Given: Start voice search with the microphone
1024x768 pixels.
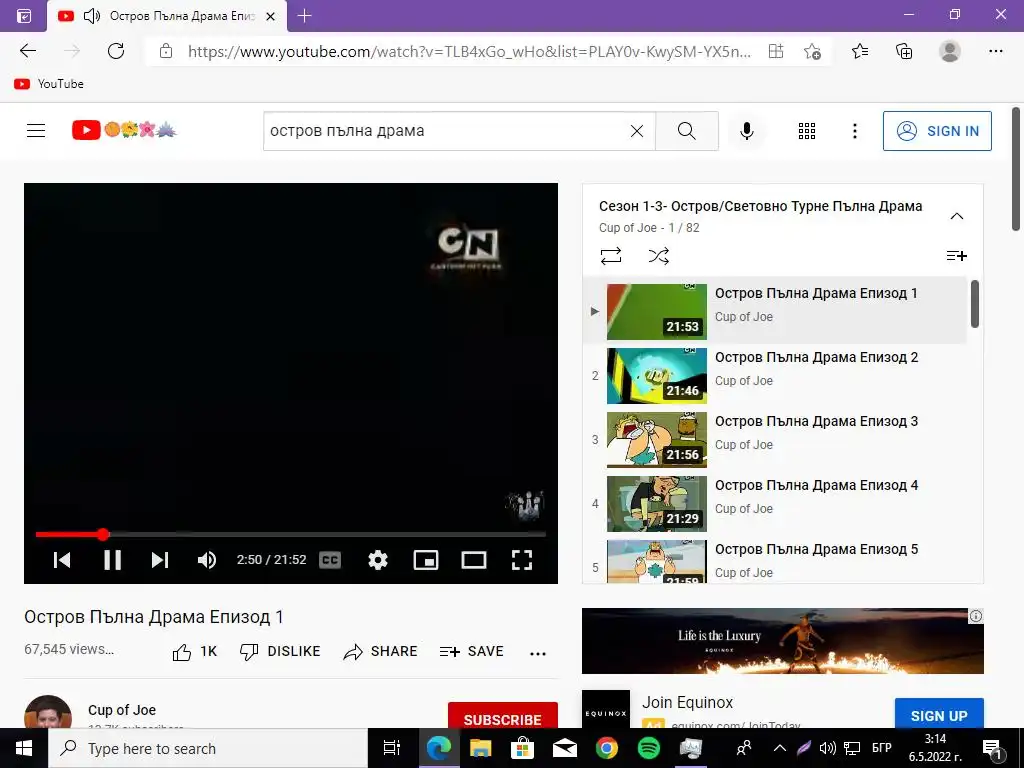Looking at the screenshot, I should tap(746, 131).
